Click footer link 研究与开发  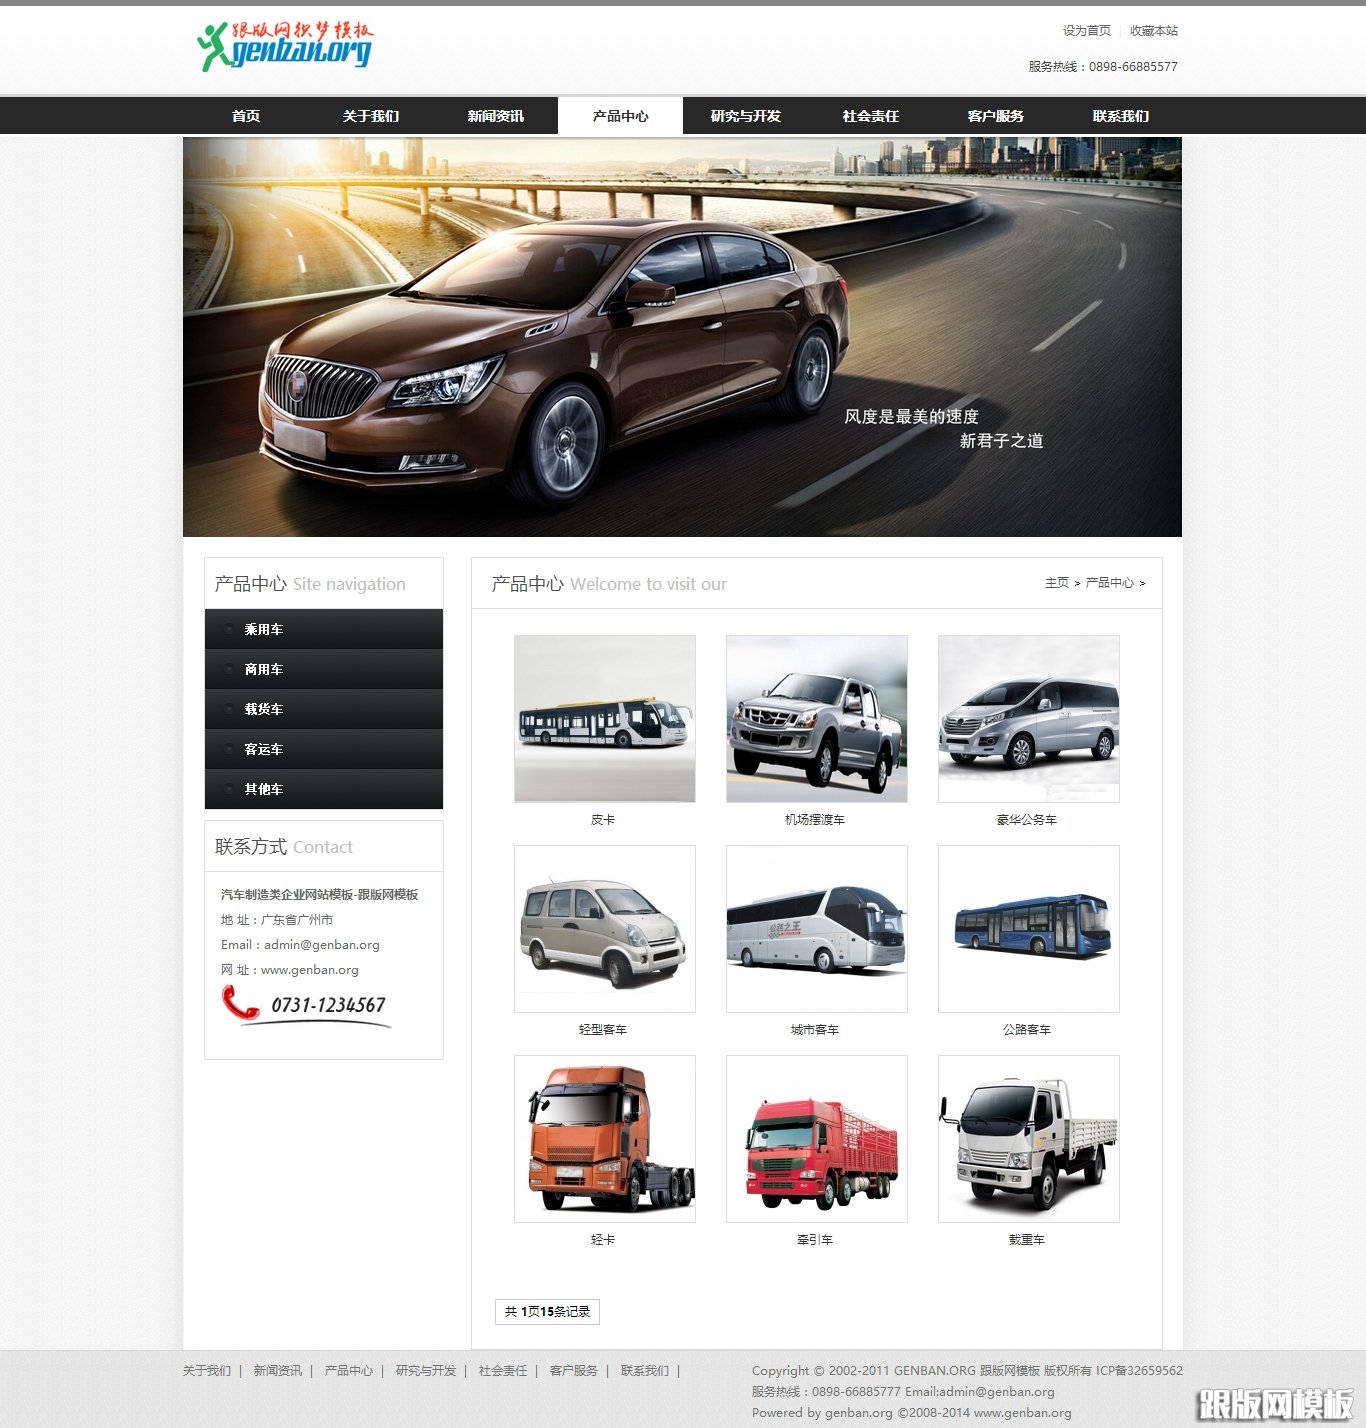[x=426, y=1371]
